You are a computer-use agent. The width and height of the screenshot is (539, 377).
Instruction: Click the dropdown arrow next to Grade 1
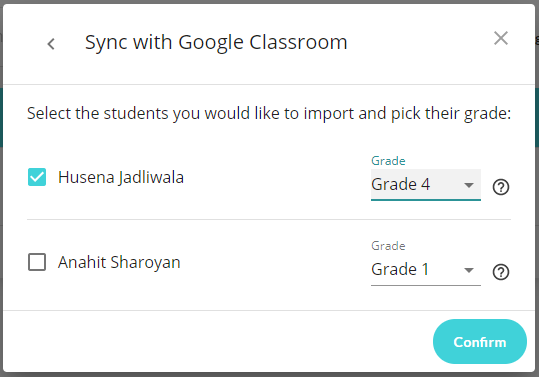click(469, 270)
